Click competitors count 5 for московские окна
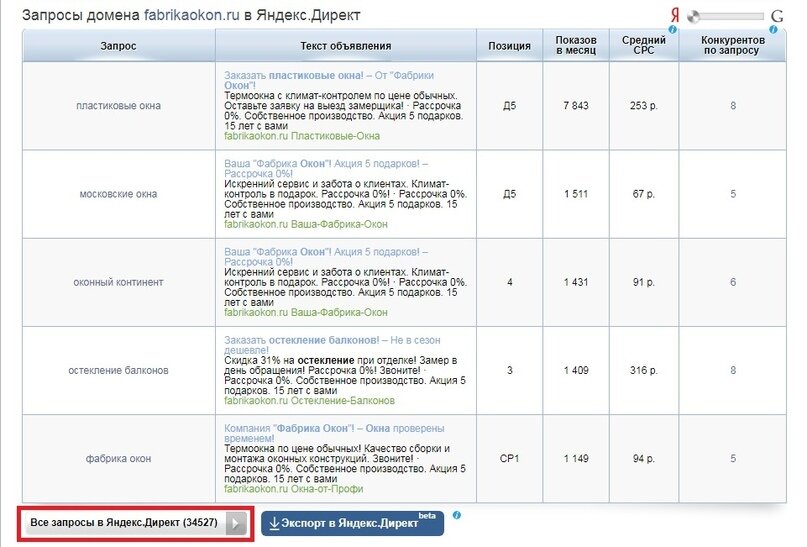 (733, 194)
